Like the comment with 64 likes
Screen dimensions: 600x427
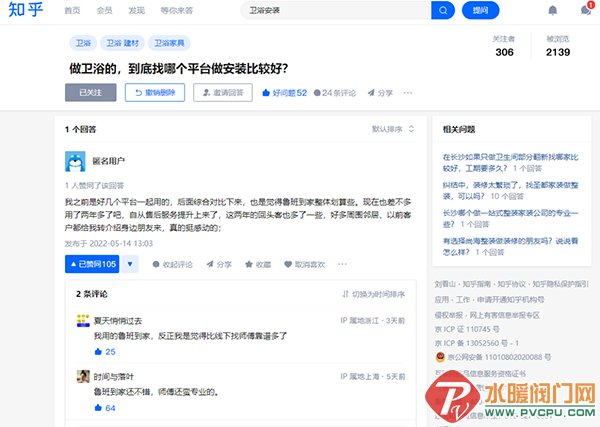tap(105, 408)
